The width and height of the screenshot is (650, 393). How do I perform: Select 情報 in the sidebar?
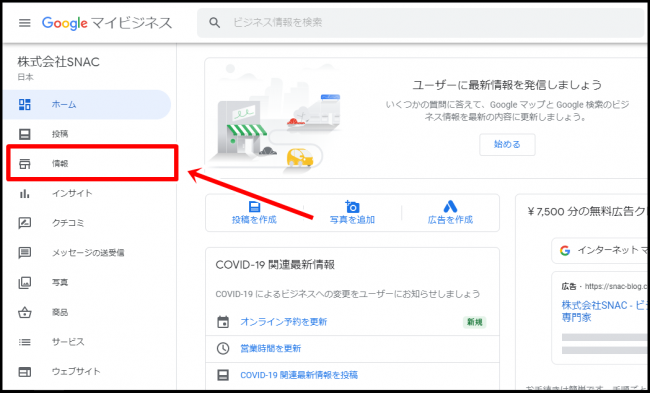[x=92, y=163]
